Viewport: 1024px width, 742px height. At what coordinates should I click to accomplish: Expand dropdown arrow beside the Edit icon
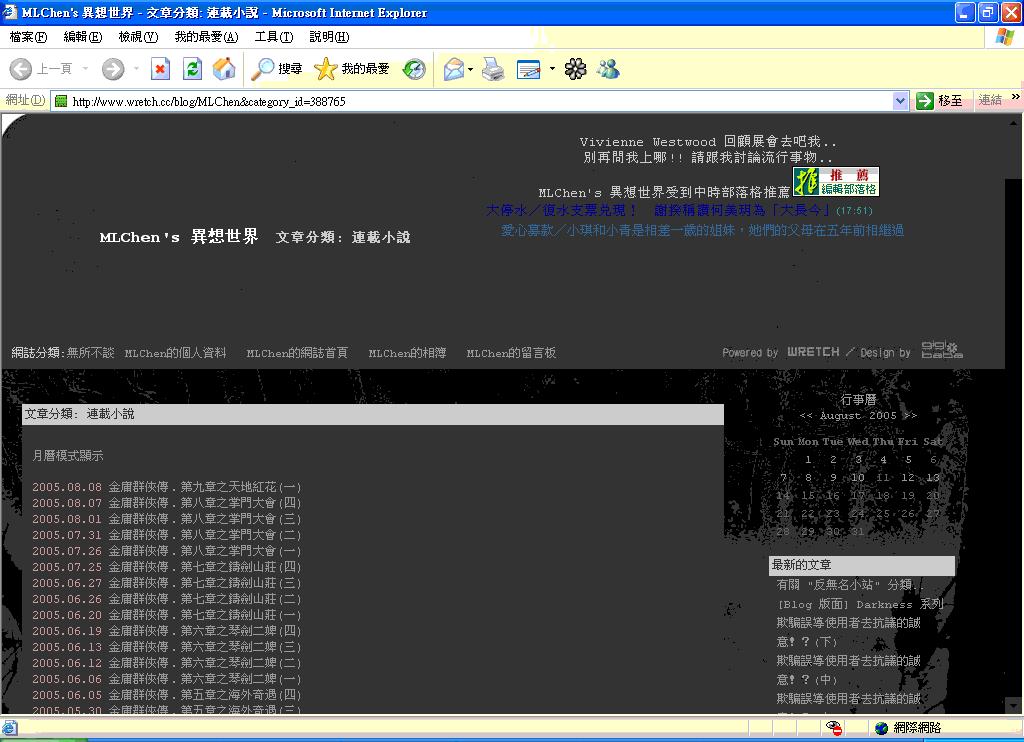click(552, 69)
